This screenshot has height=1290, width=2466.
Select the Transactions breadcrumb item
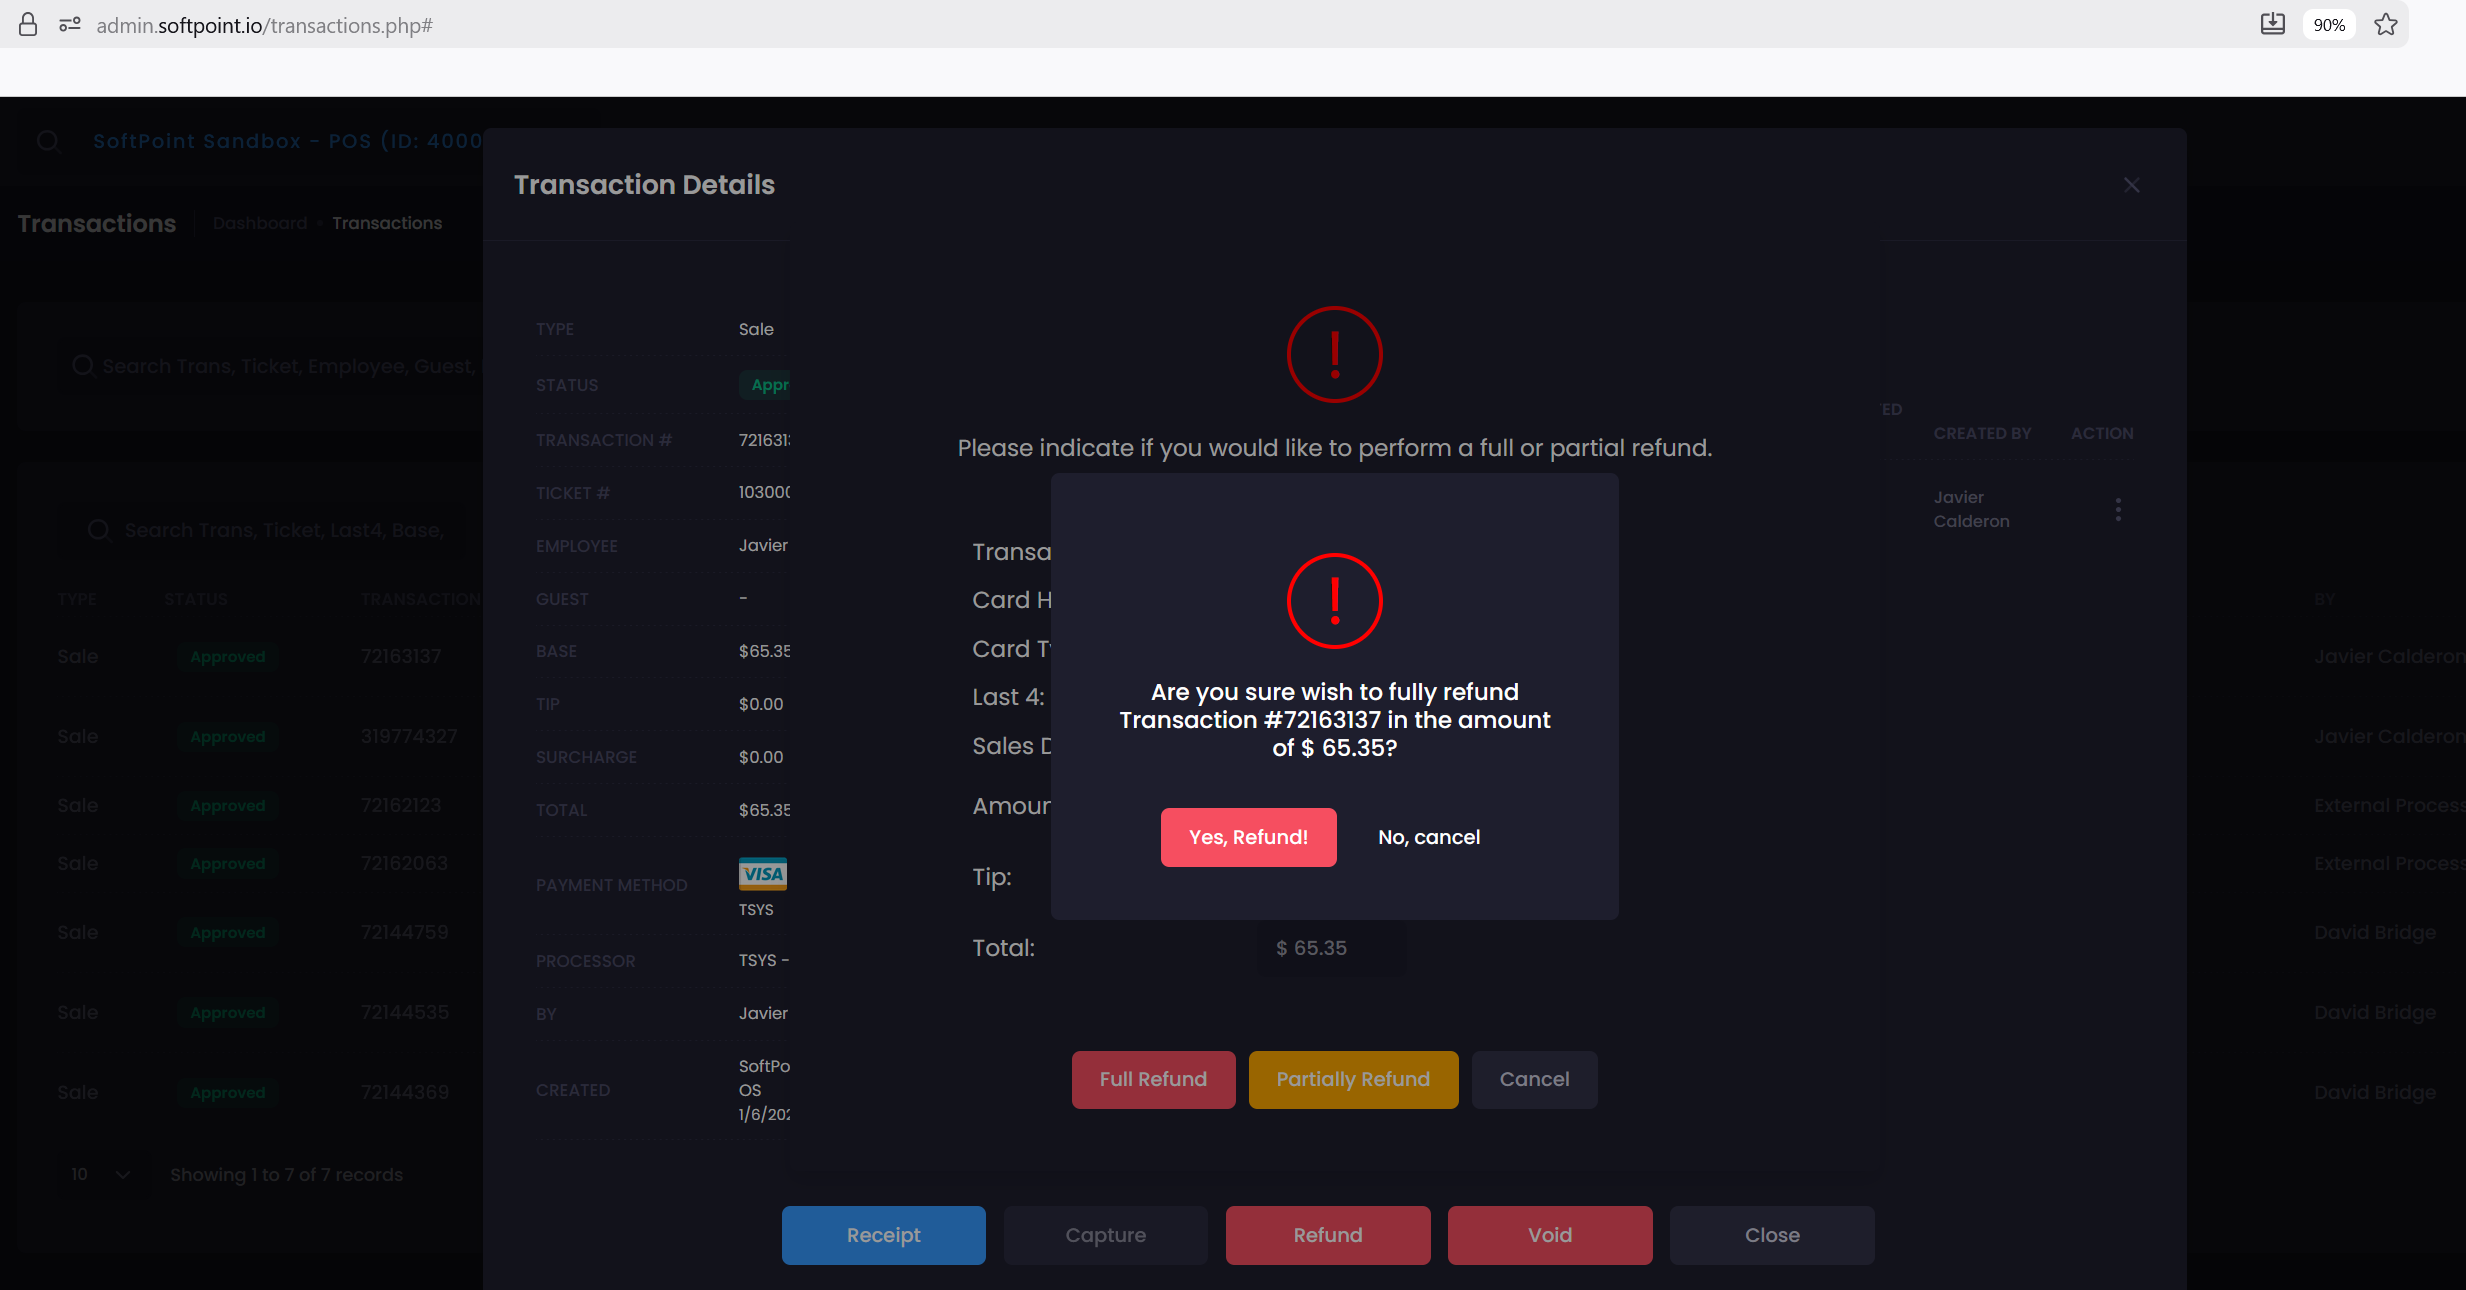click(x=387, y=222)
